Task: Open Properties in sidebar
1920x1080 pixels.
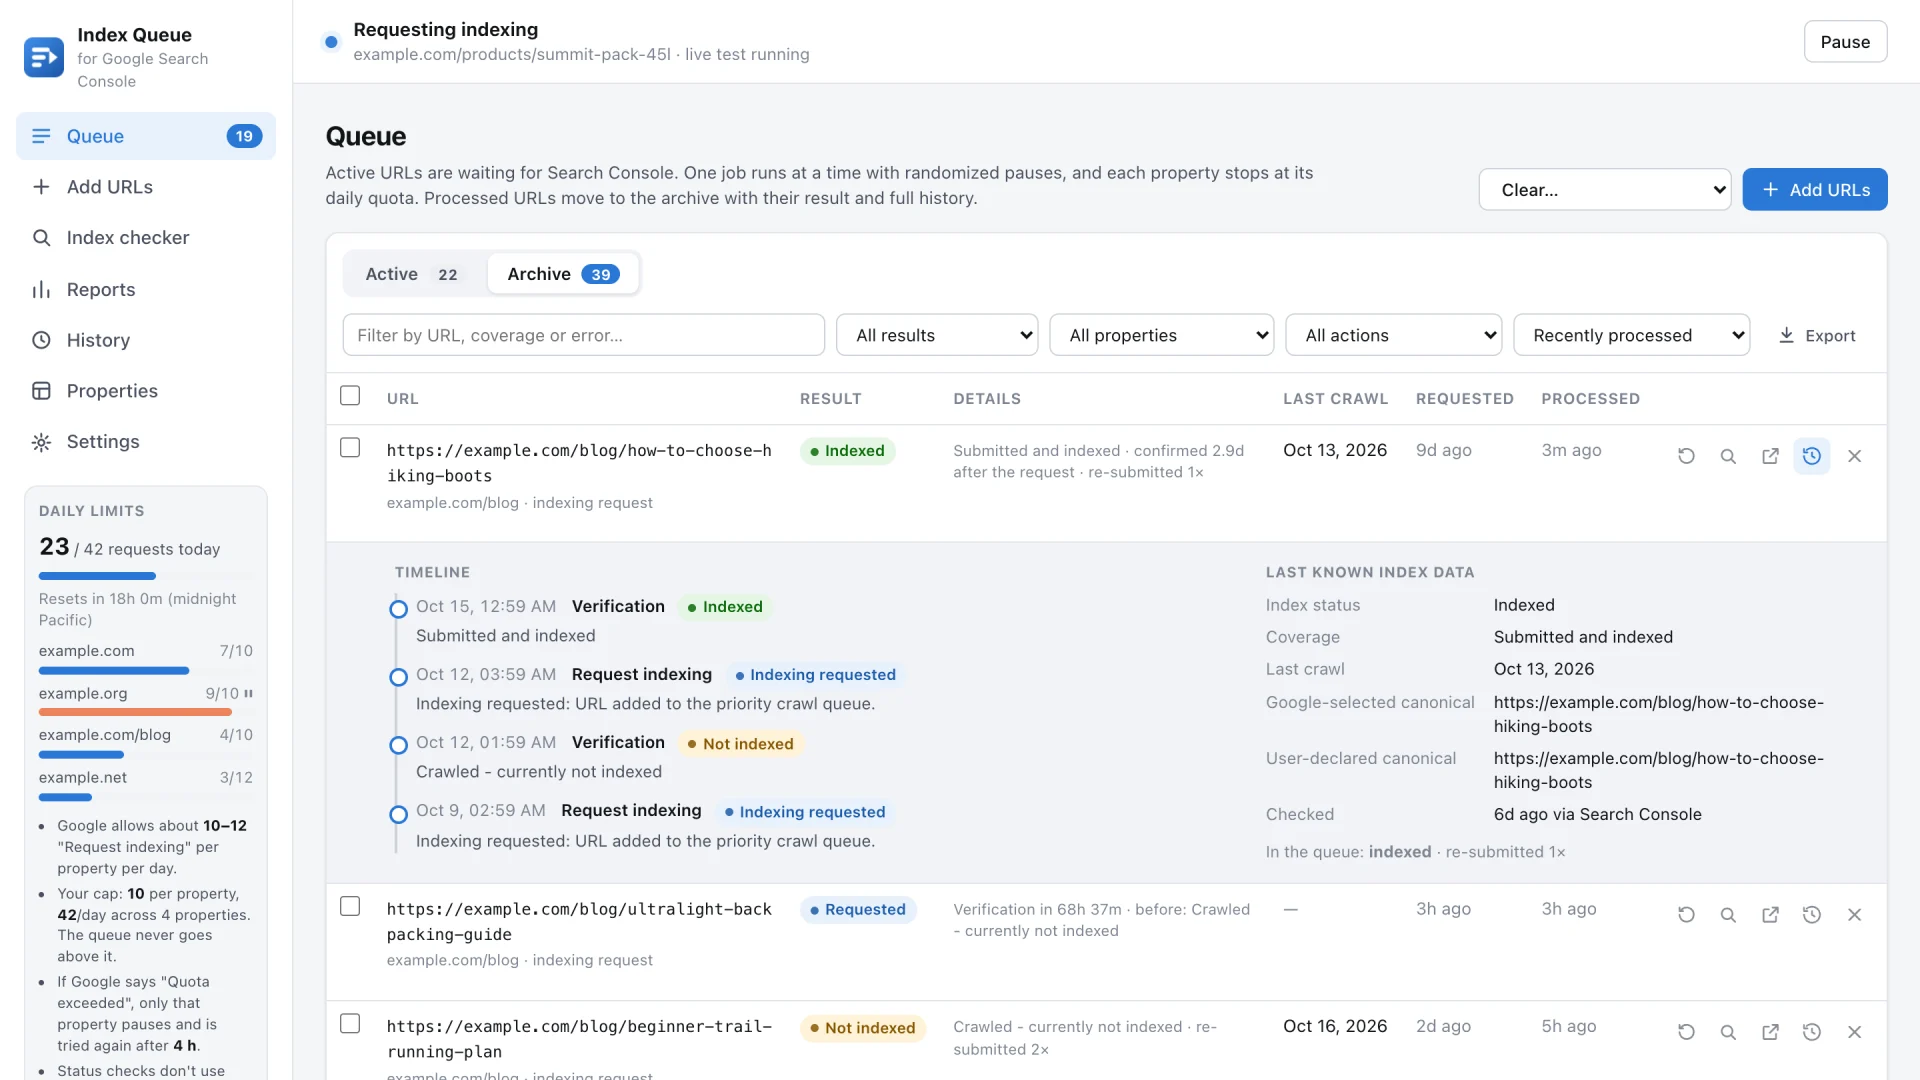Action: 146,391
